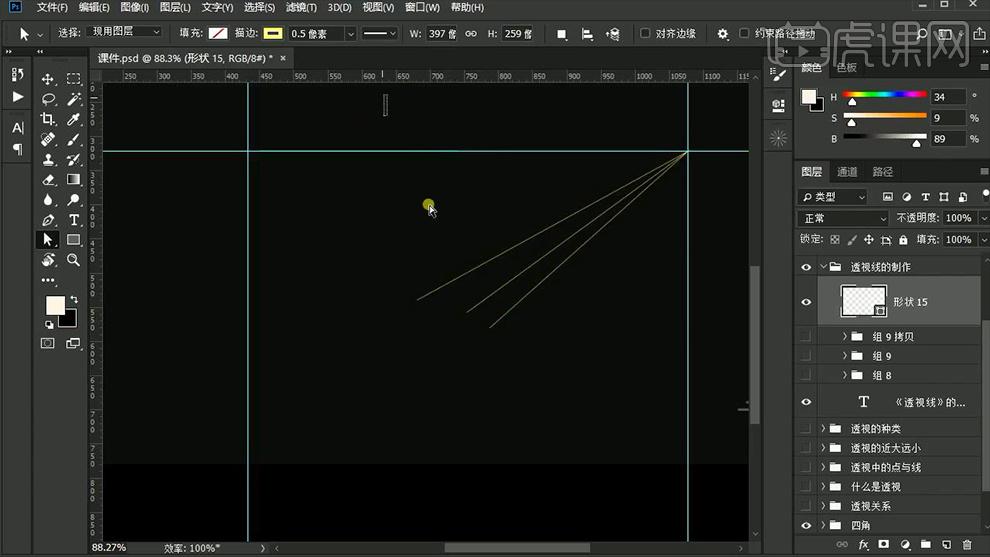
Task: Enable the 对齐边缘 checkbox
Action: click(645, 33)
